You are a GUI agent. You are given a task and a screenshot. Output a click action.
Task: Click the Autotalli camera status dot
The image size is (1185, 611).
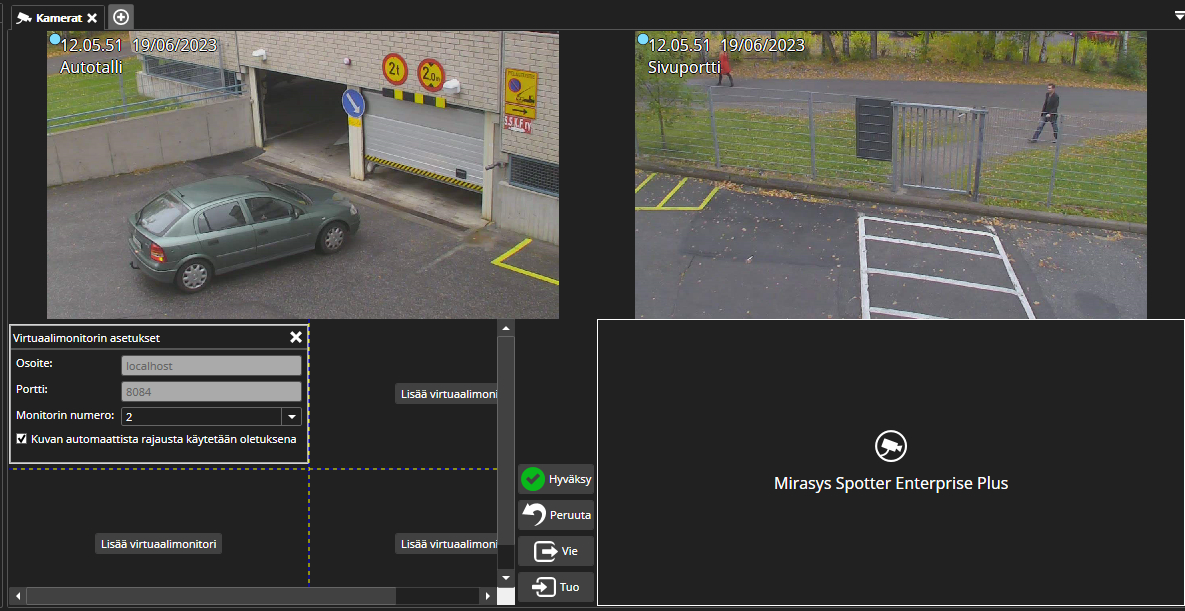[55, 39]
